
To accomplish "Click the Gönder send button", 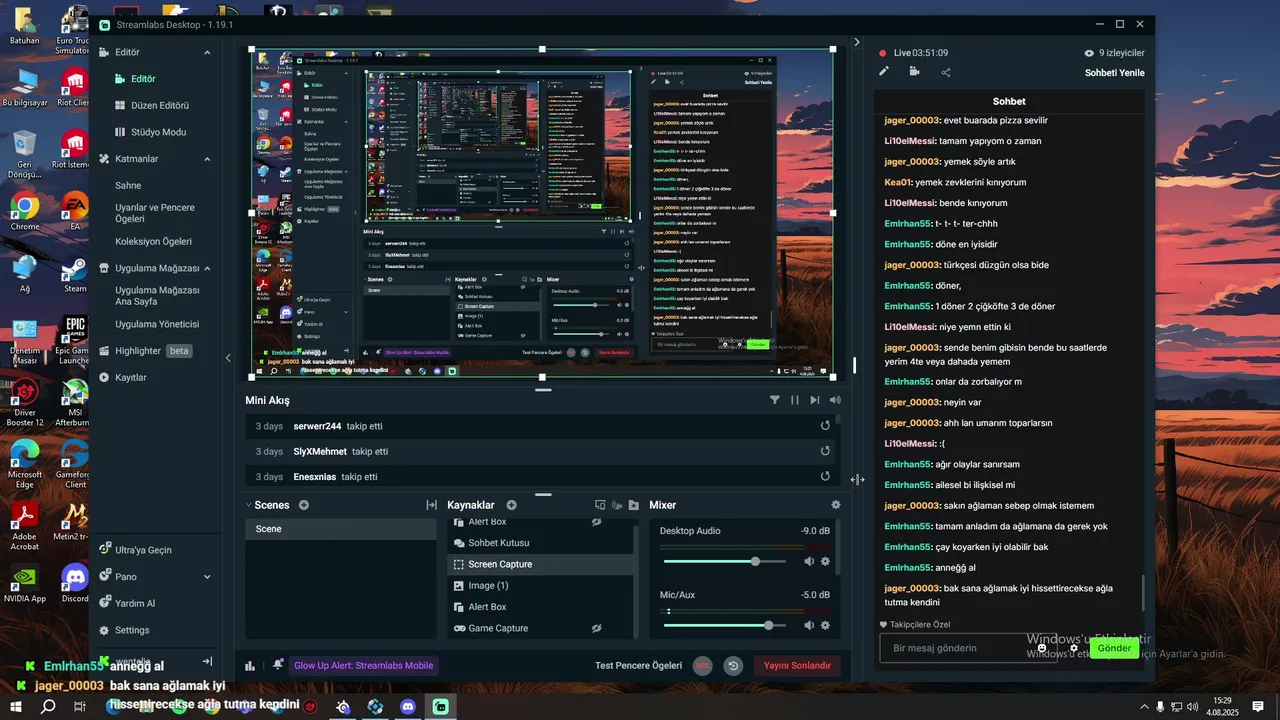I will point(1114,648).
